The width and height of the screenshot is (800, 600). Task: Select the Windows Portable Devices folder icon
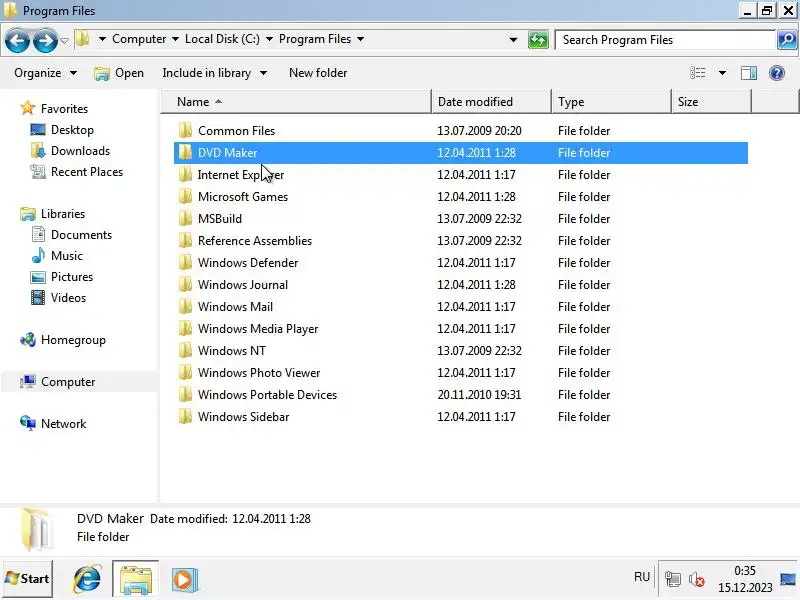tap(185, 394)
